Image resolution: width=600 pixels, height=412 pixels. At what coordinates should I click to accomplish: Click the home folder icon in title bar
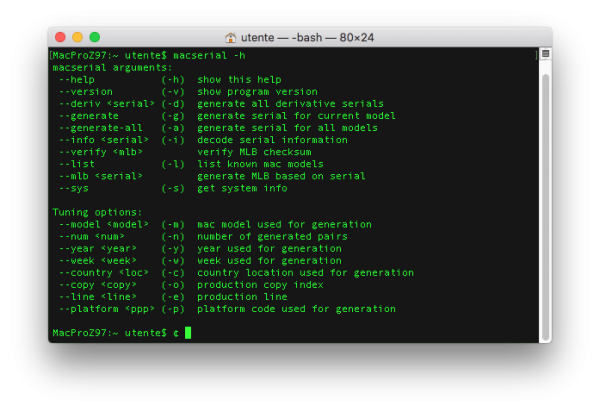pos(230,37)
